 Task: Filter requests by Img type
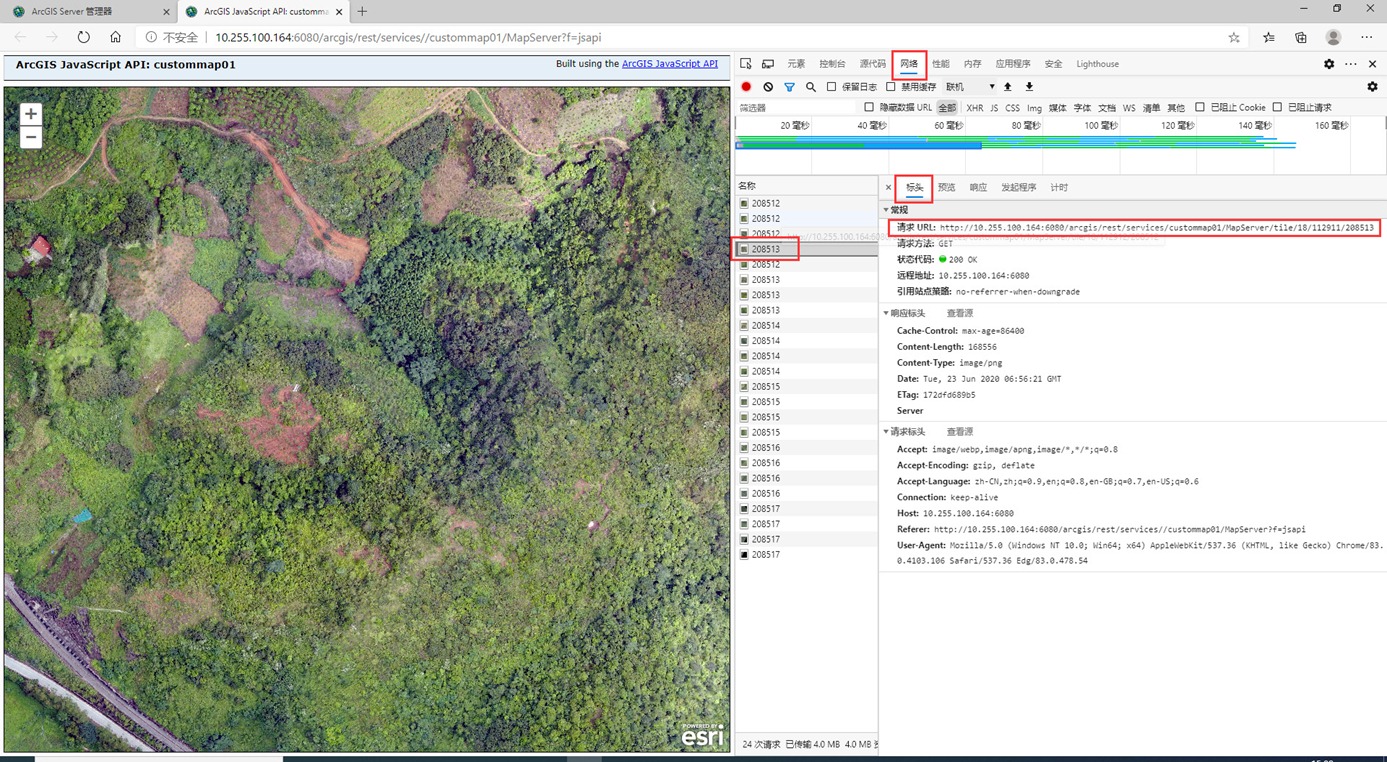[1034, 108]
